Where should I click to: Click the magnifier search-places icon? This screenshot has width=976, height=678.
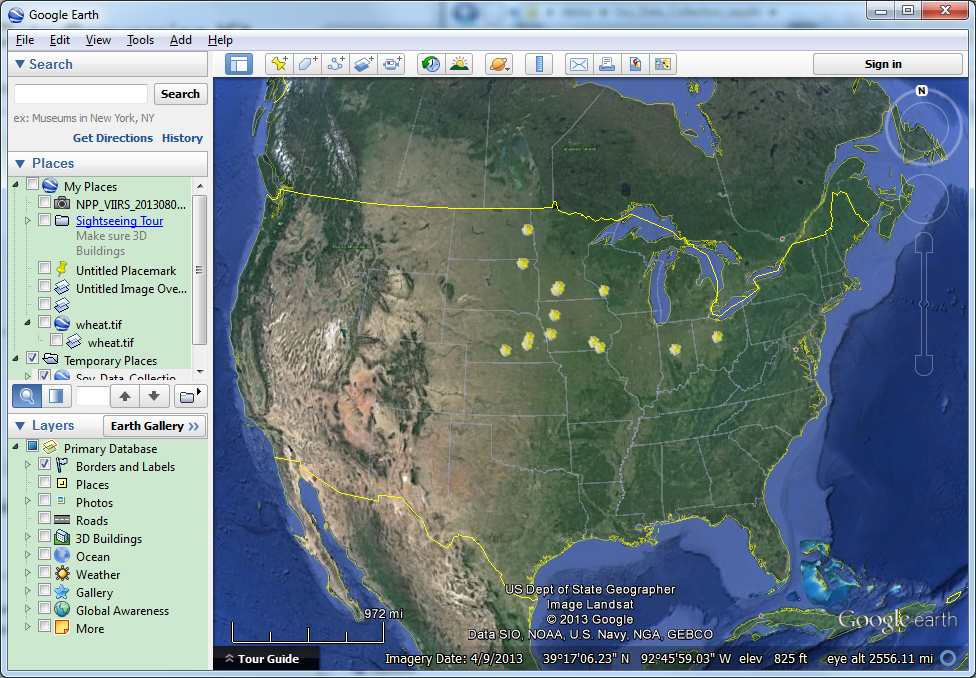pos(27,396)
